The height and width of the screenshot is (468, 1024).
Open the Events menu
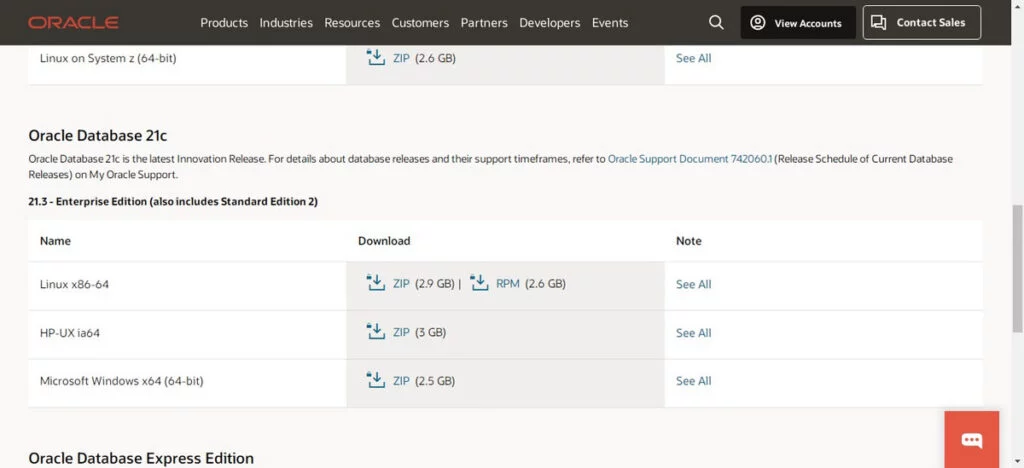coord(610,23)
